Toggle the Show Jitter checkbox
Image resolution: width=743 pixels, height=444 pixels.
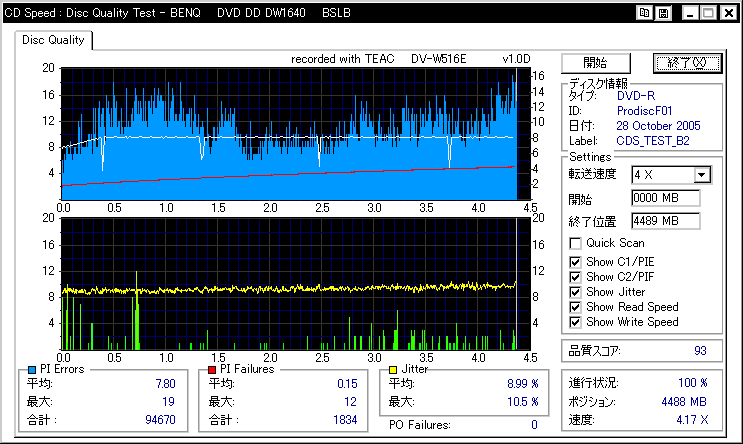click(x=575, y=292)
